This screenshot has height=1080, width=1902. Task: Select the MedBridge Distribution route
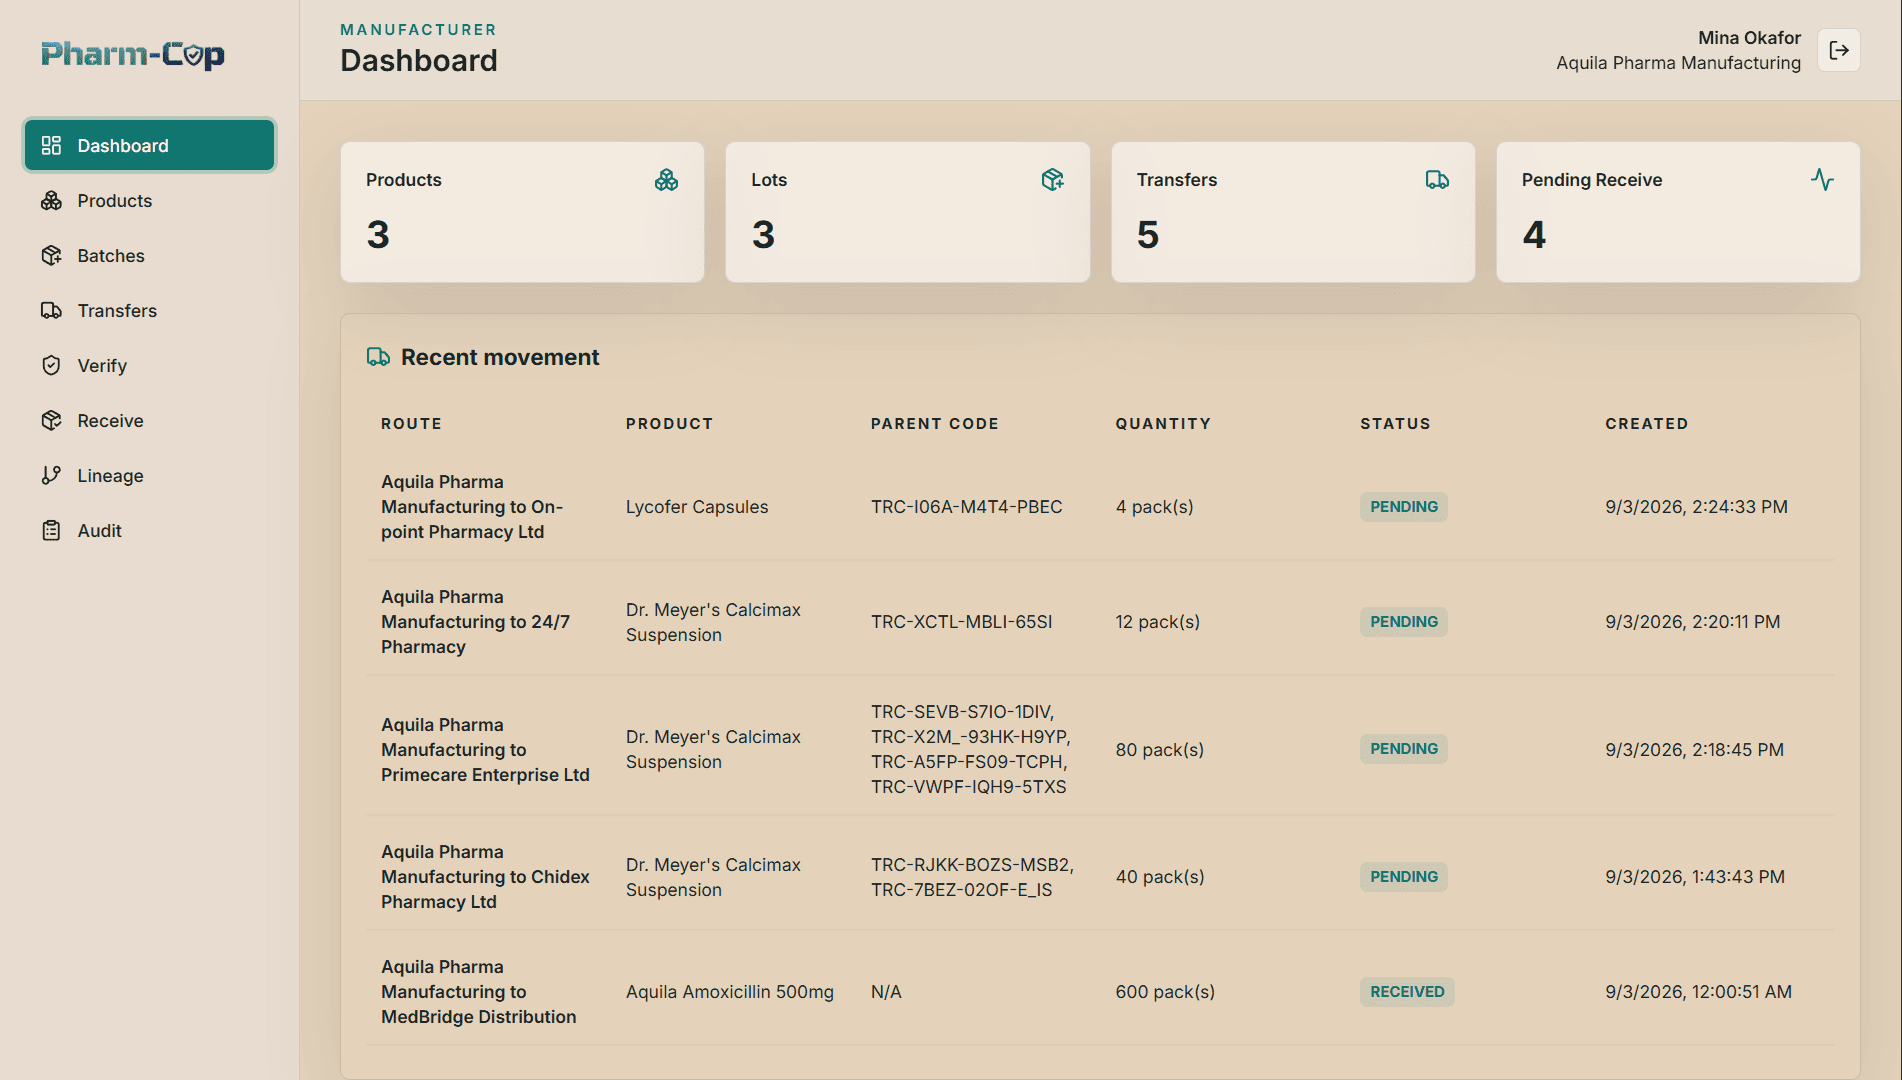(x=478, y=992)
